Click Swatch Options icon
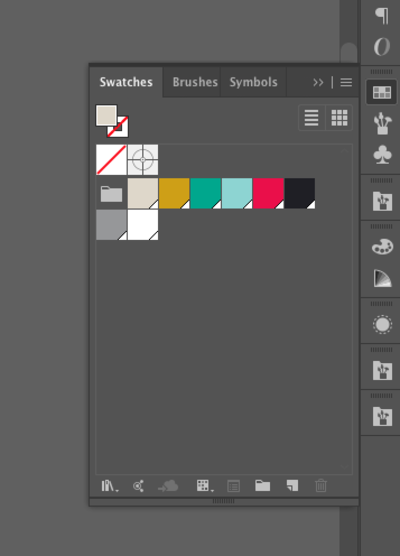The image size is (400, 556). pyautogui.click(x=233, y=486)
